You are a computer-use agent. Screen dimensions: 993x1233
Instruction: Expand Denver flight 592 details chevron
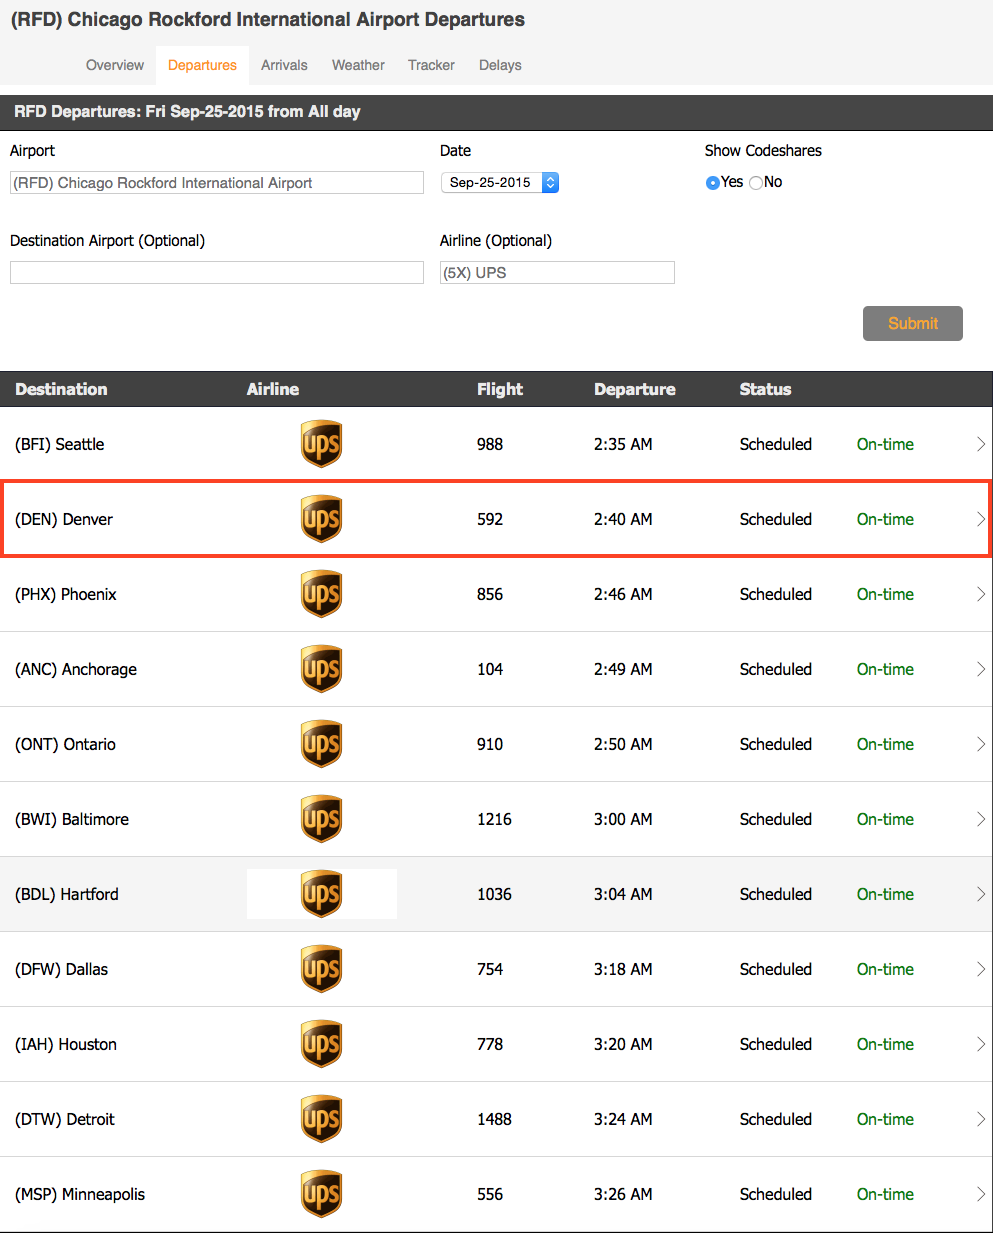tap(980, 519)
